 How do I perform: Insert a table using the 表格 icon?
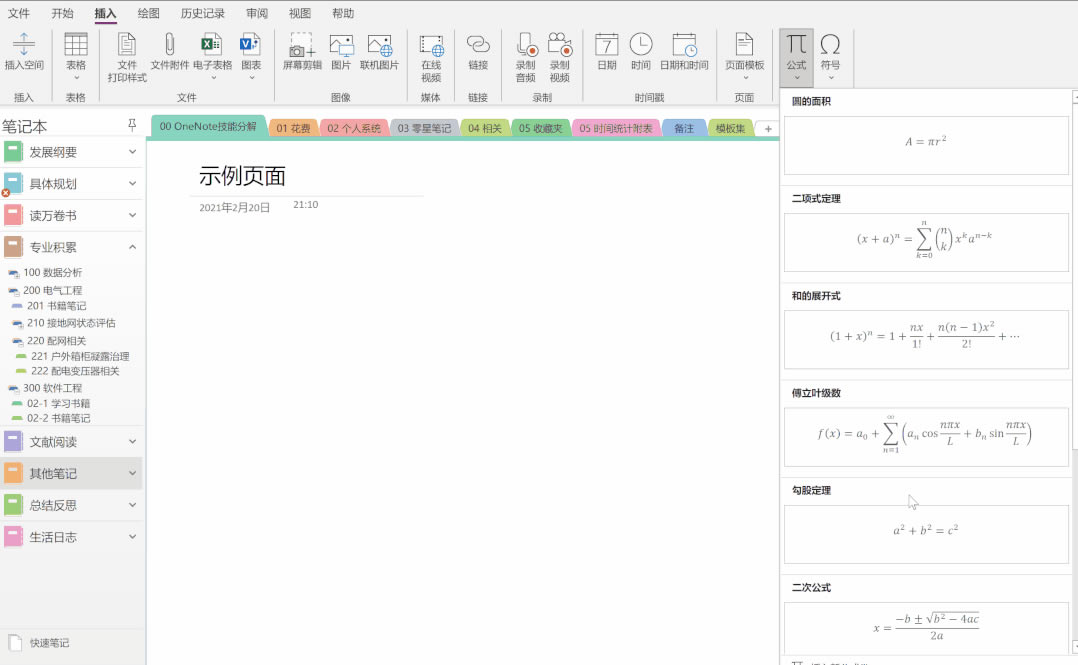(x=75, y=50)
